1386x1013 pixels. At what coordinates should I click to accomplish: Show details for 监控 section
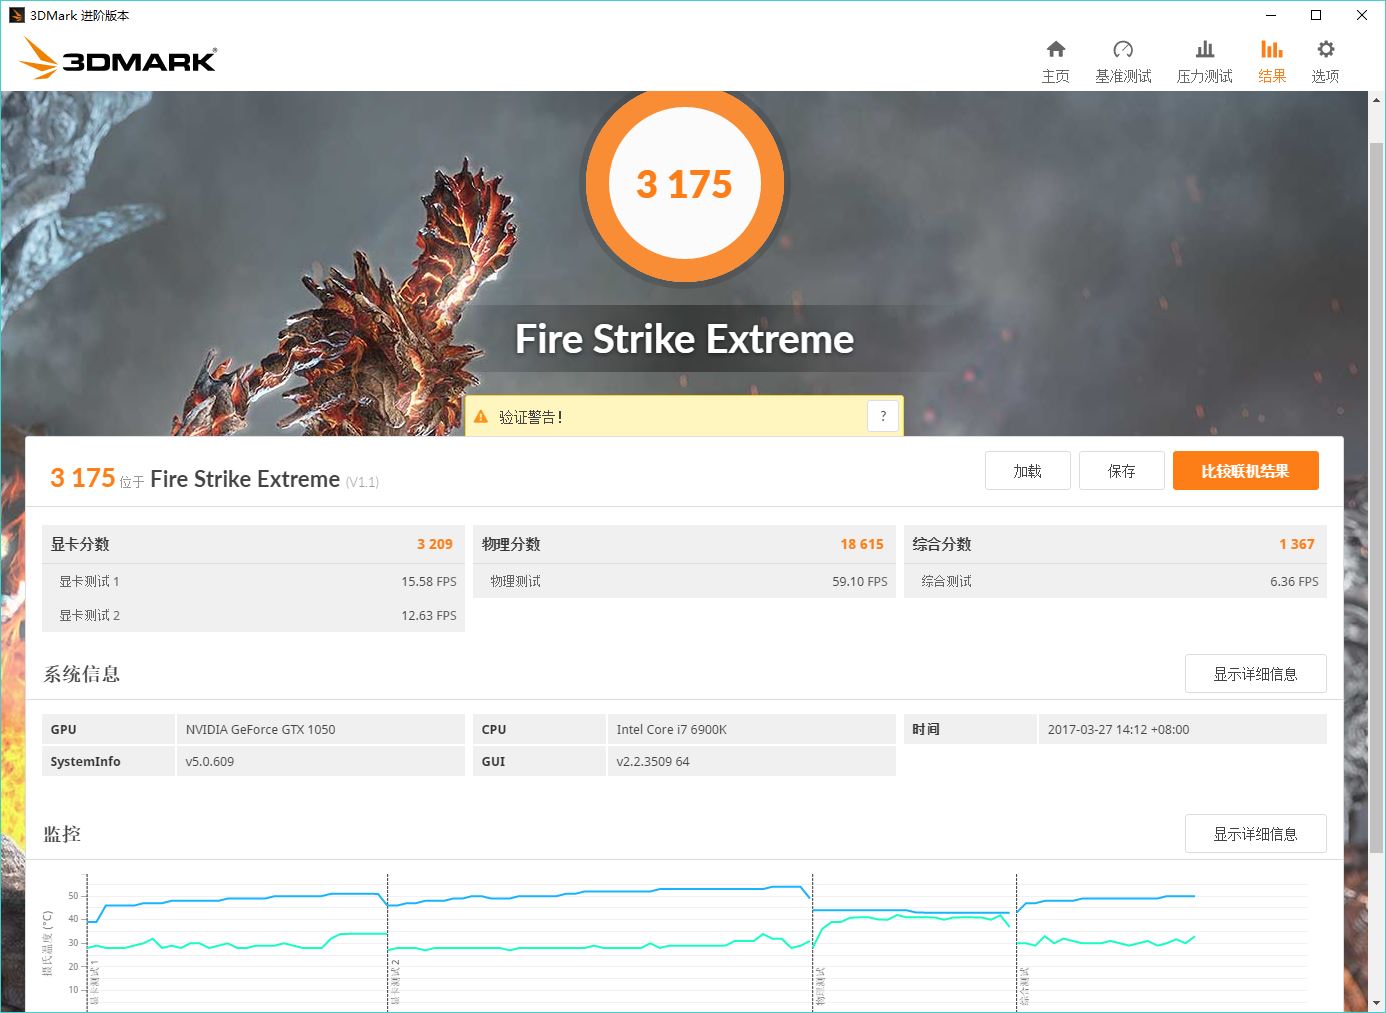point(1256,834)
